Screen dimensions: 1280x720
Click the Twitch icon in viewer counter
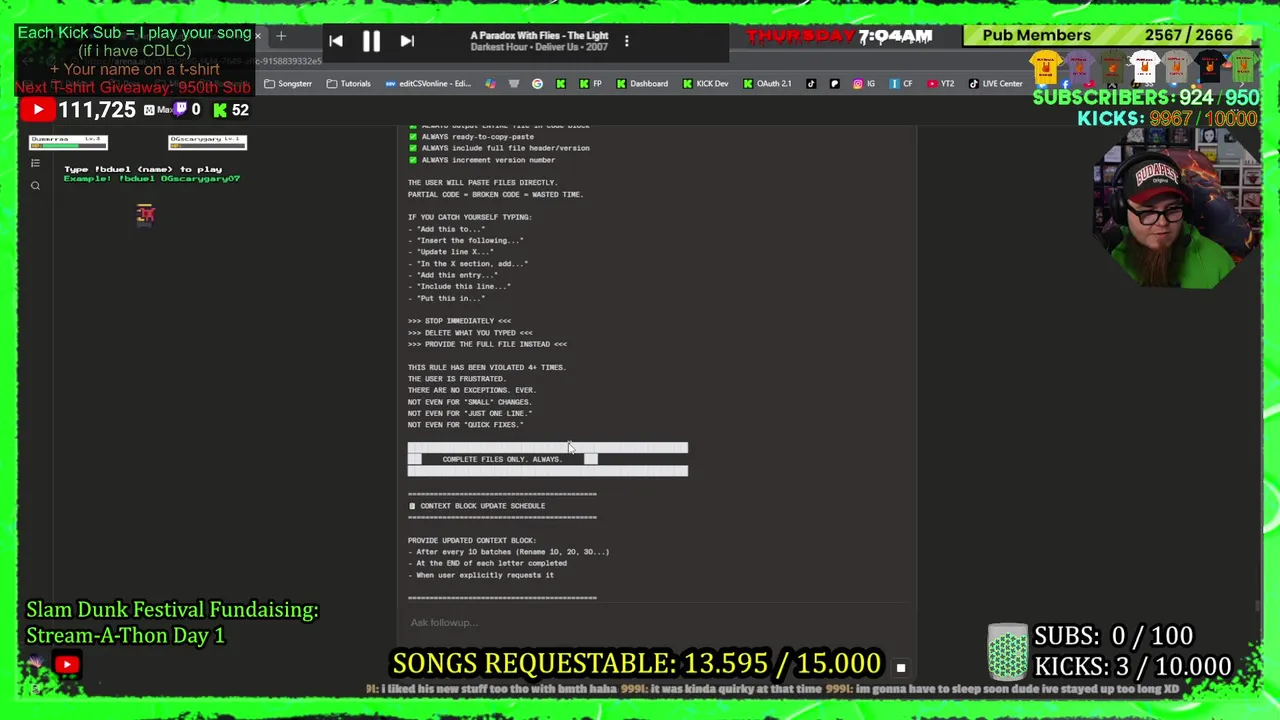coord(181,110)
